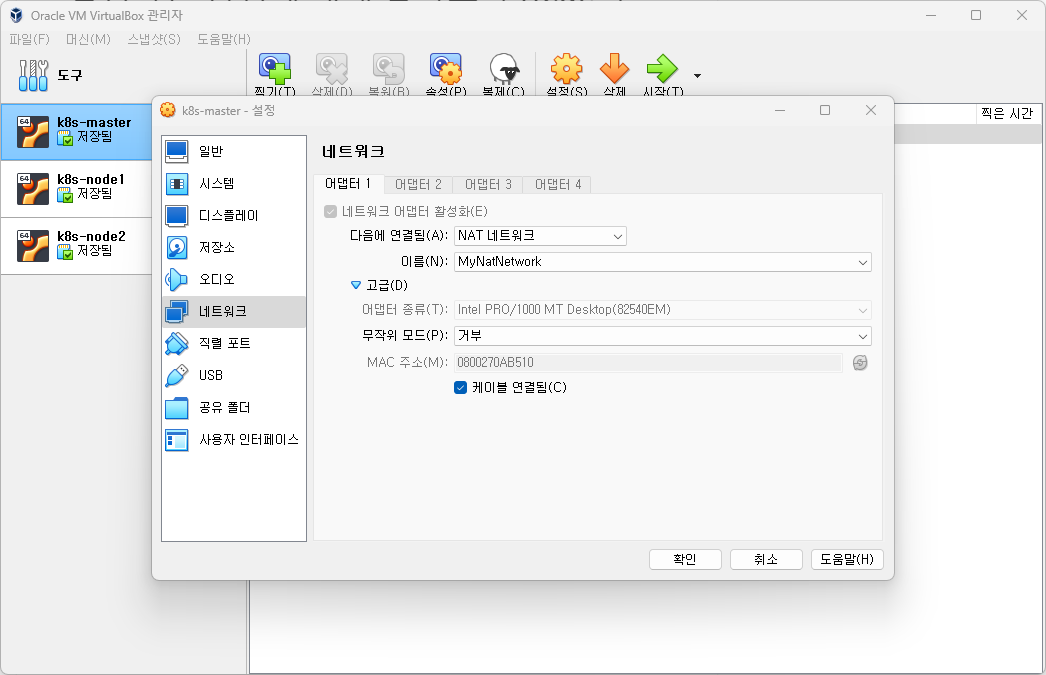This screenshot has width=1046, height=675.
Task: Click the Tools (도구) icon in sidebar
Action: [33, 75]
